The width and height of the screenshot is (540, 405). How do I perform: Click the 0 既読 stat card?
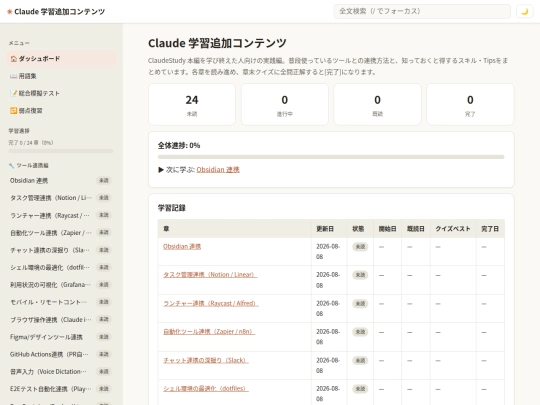click(x=377, y=104)
